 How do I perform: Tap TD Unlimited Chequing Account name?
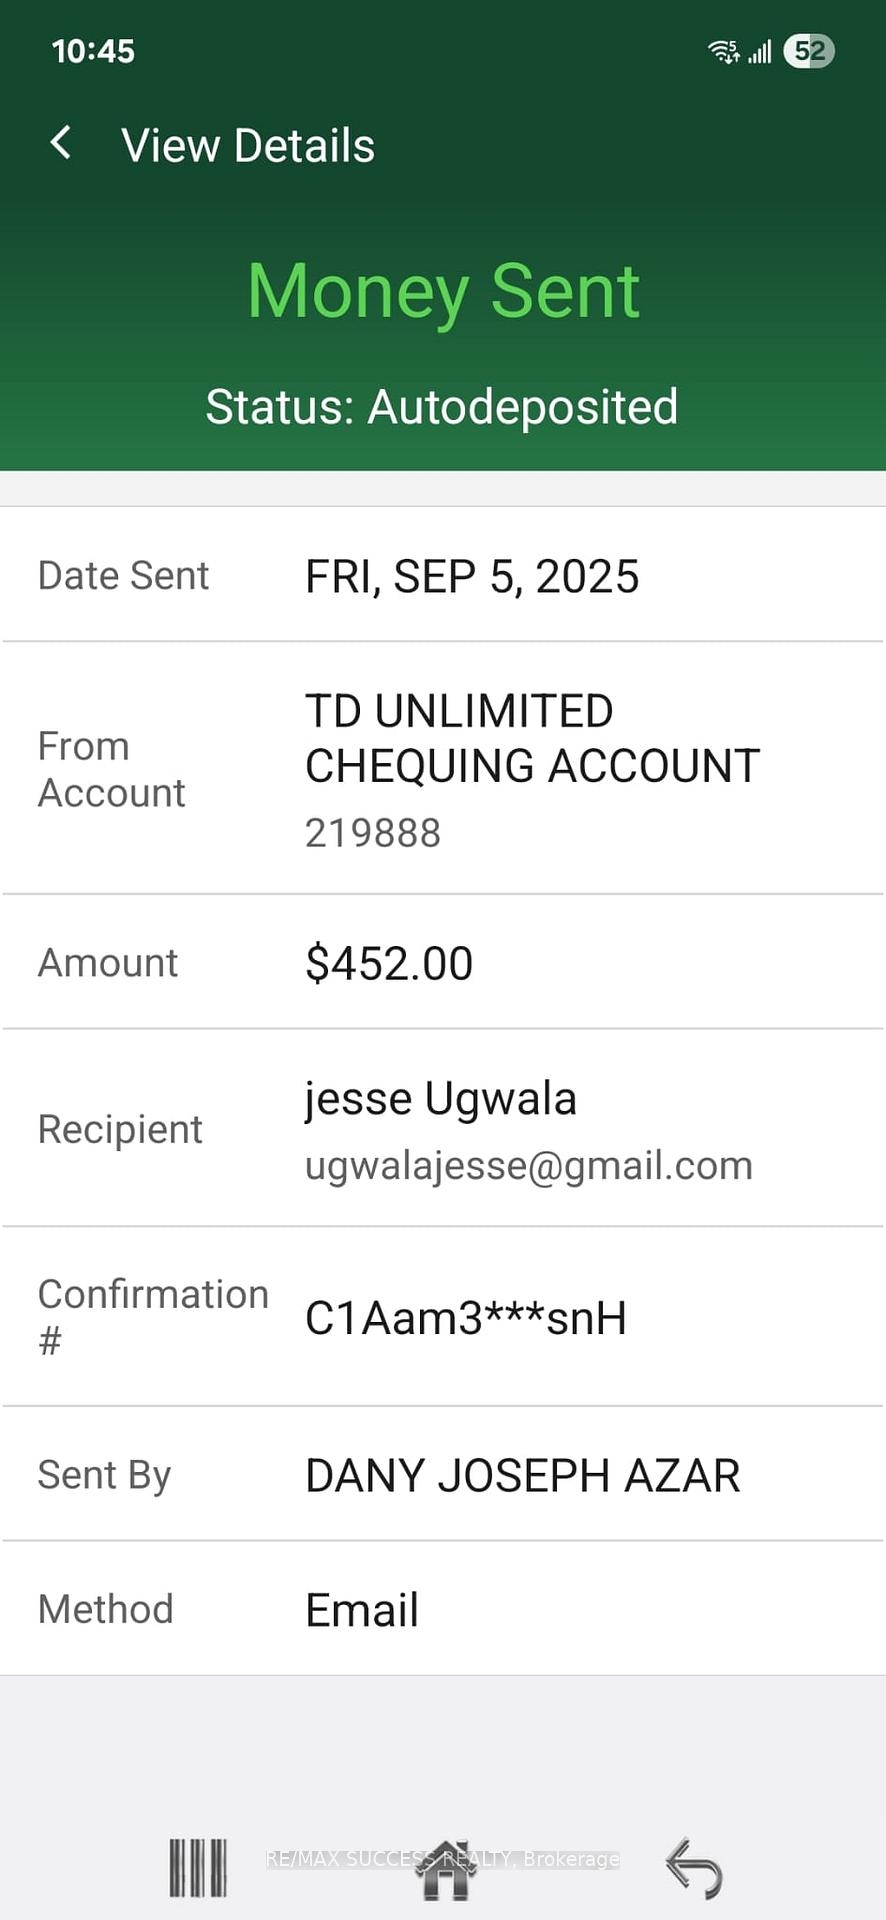[531, 738]
